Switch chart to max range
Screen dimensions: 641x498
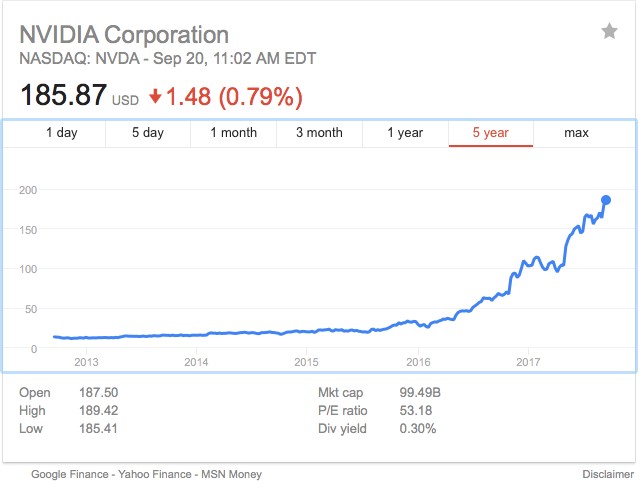tap(576, 133)
